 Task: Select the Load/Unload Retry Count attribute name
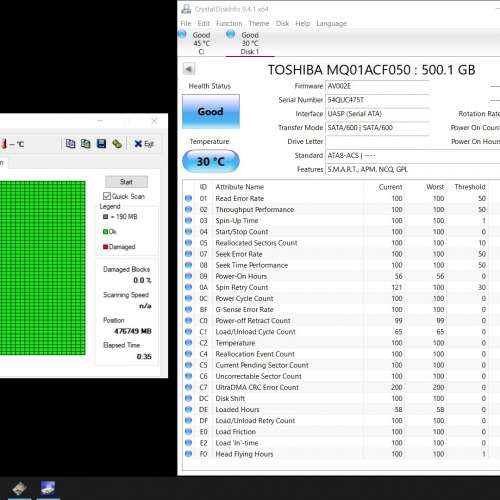click(x=255, y=421)
